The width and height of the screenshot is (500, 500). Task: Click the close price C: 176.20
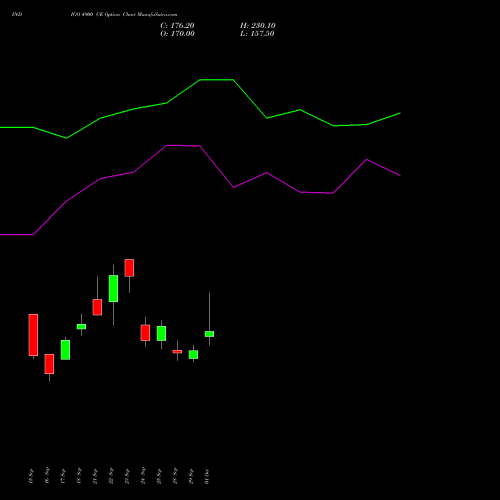tap(177, 26)
